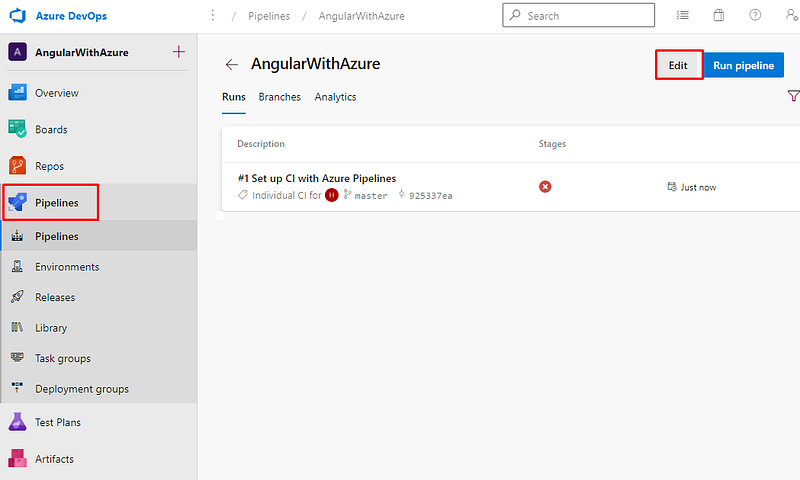Click the plus icon beside project name
The image size is (800, 480).
(x=179, y=52)
